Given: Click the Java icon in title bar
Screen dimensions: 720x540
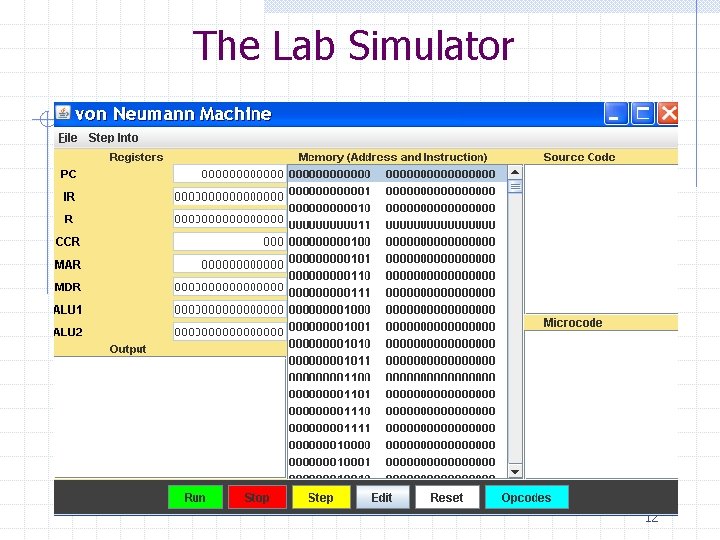Looking at the screenshot, I should click(x=63, y=112).
